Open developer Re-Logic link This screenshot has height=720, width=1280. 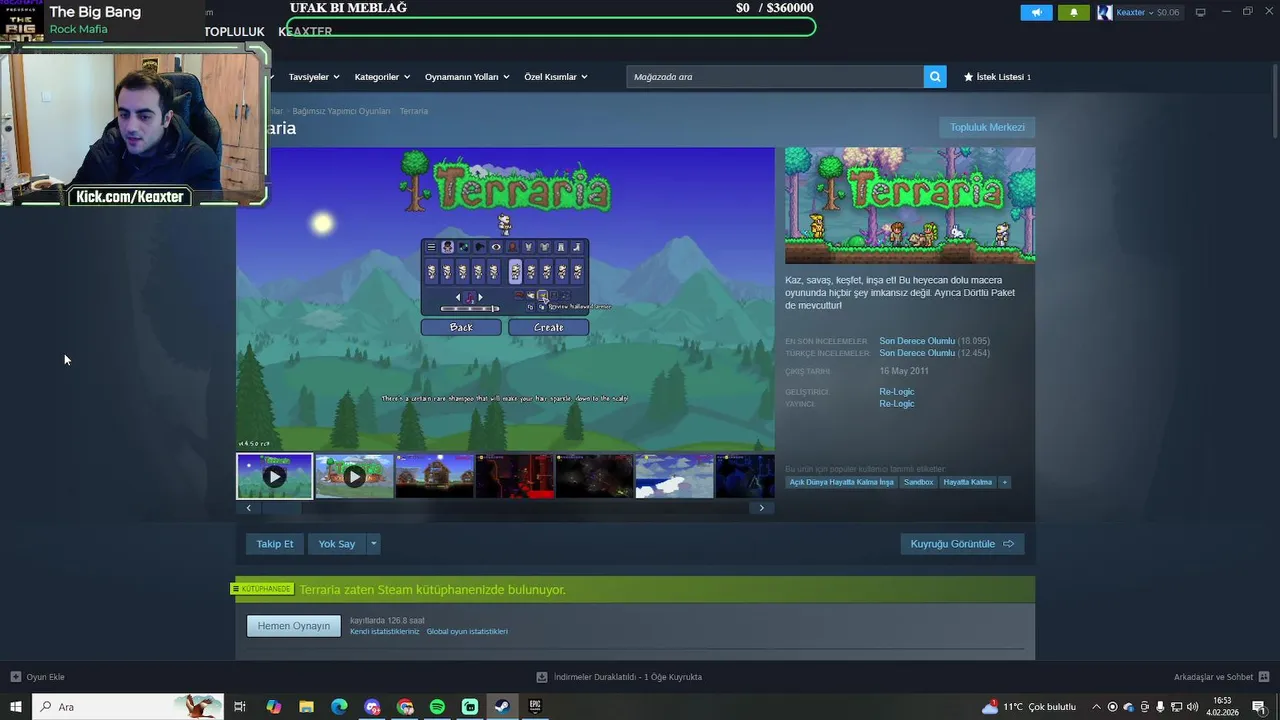tap(897, 392)
